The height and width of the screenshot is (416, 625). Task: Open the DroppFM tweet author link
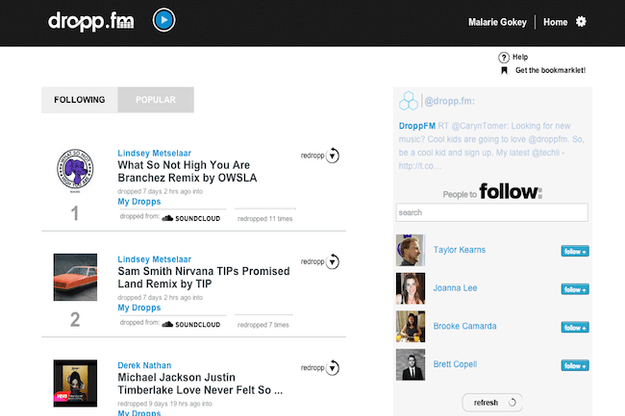coord(417,126)
